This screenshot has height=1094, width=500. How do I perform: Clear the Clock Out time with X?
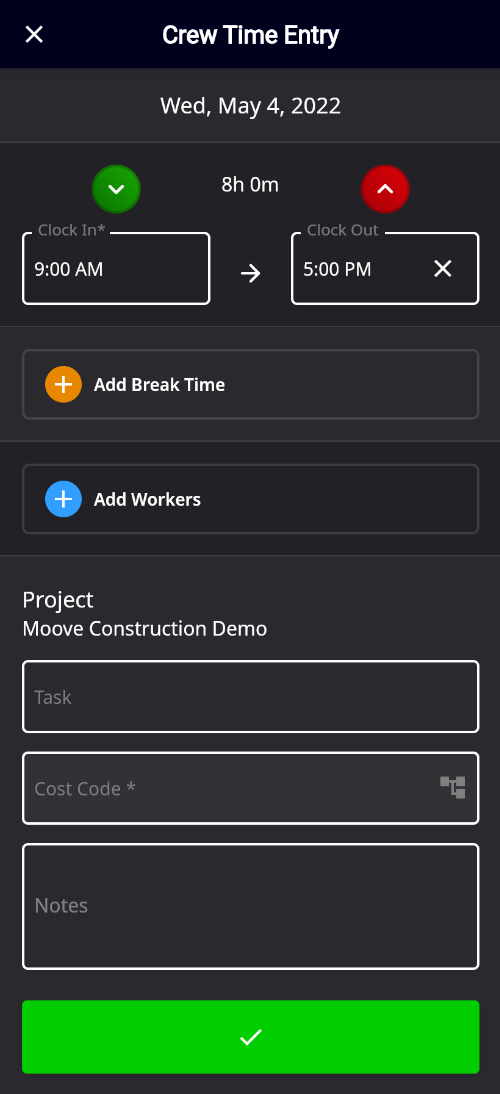coord(443,269)
